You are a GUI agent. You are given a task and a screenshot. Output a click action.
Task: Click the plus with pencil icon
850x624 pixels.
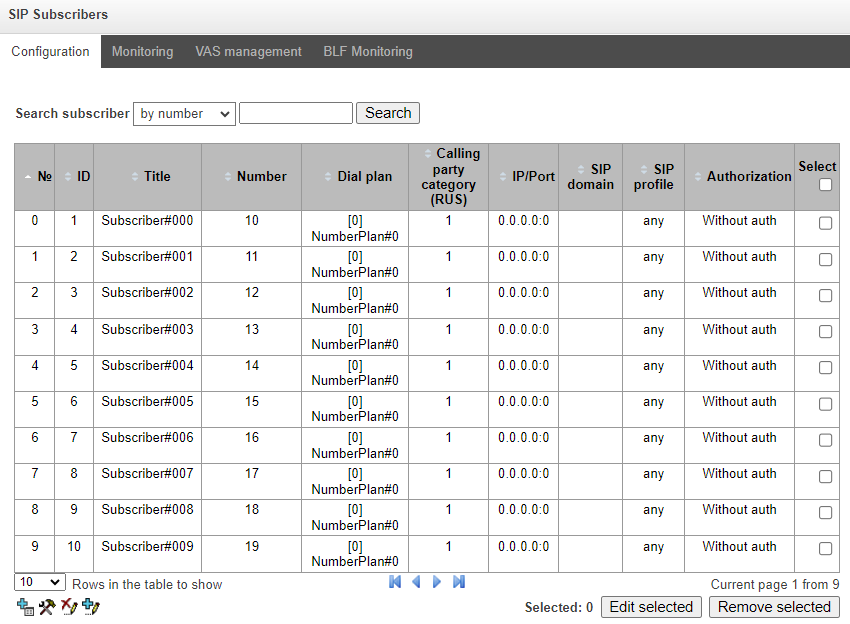[91, 606]
